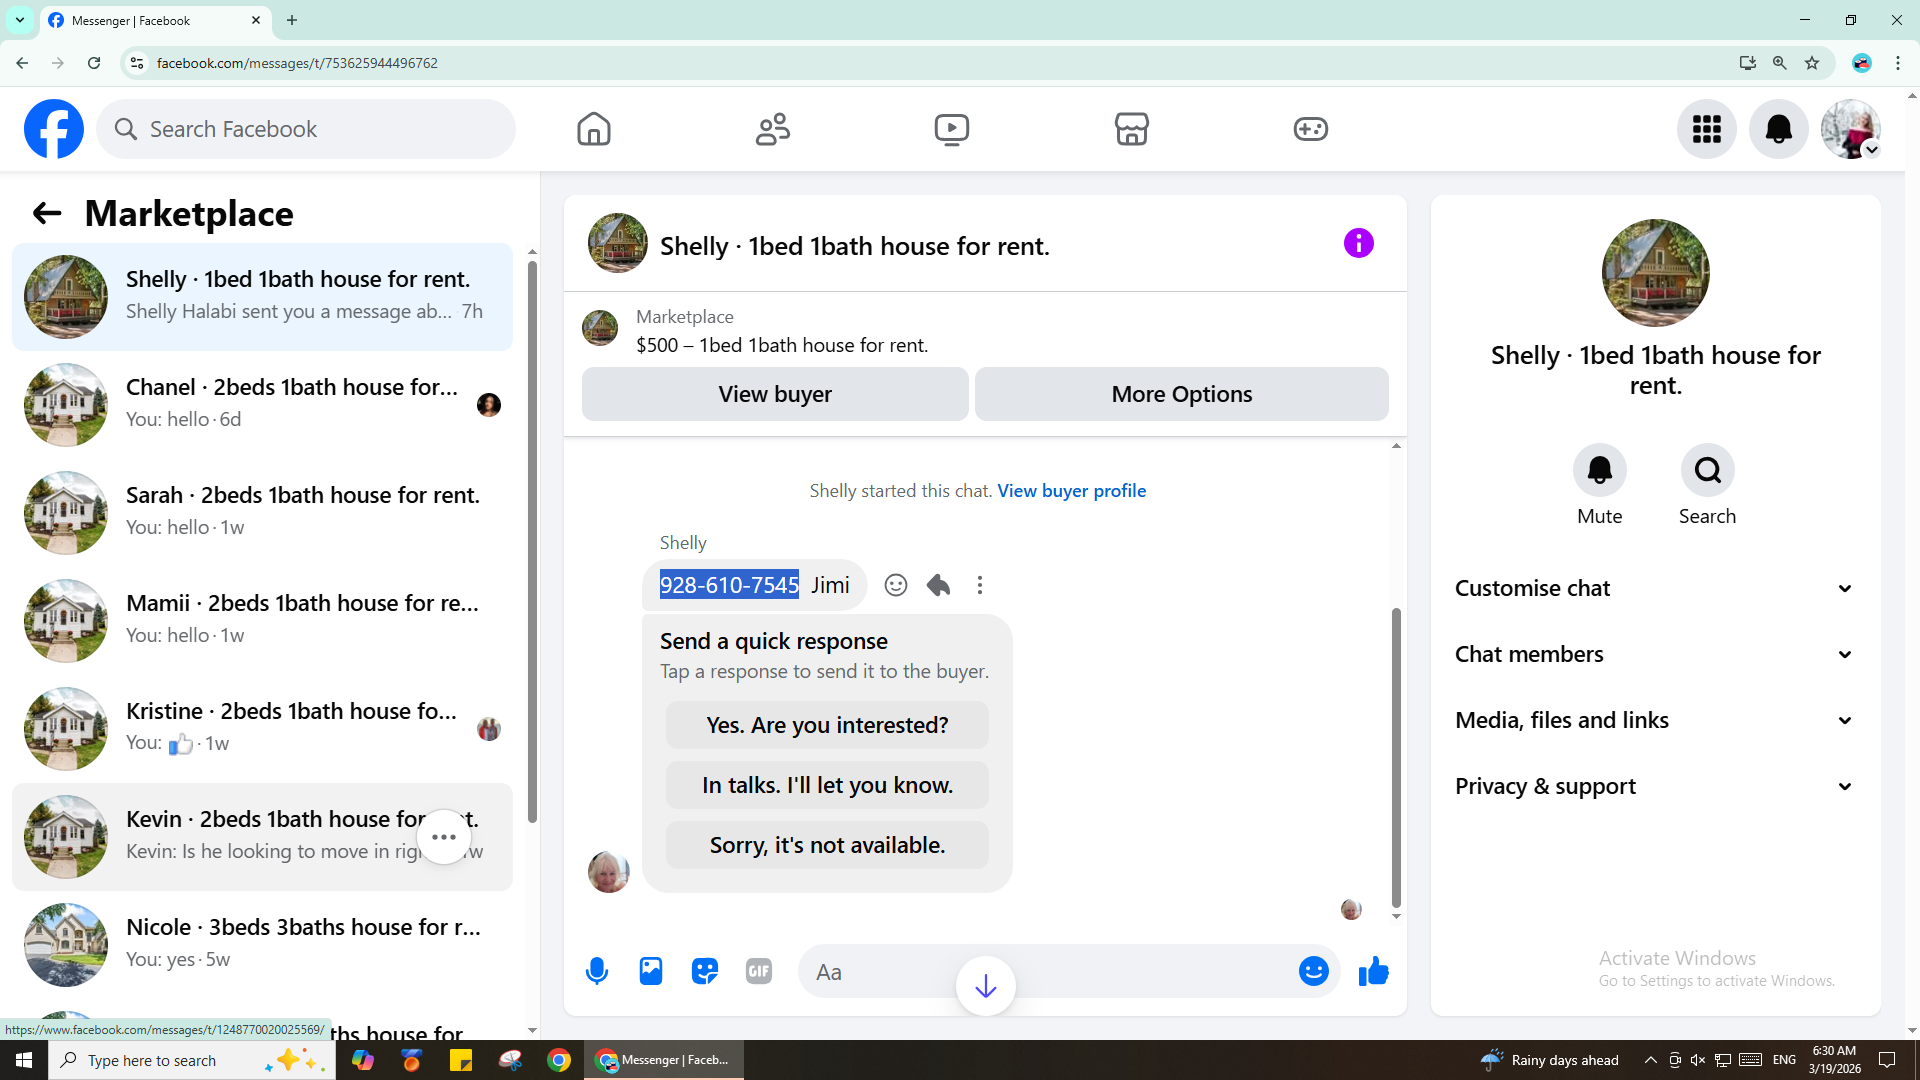The width and height of the screenshot is (1920, 1080).
Task: React to Shelly's message with emoji
Action: pyautogui.click(x=896, y=585)
